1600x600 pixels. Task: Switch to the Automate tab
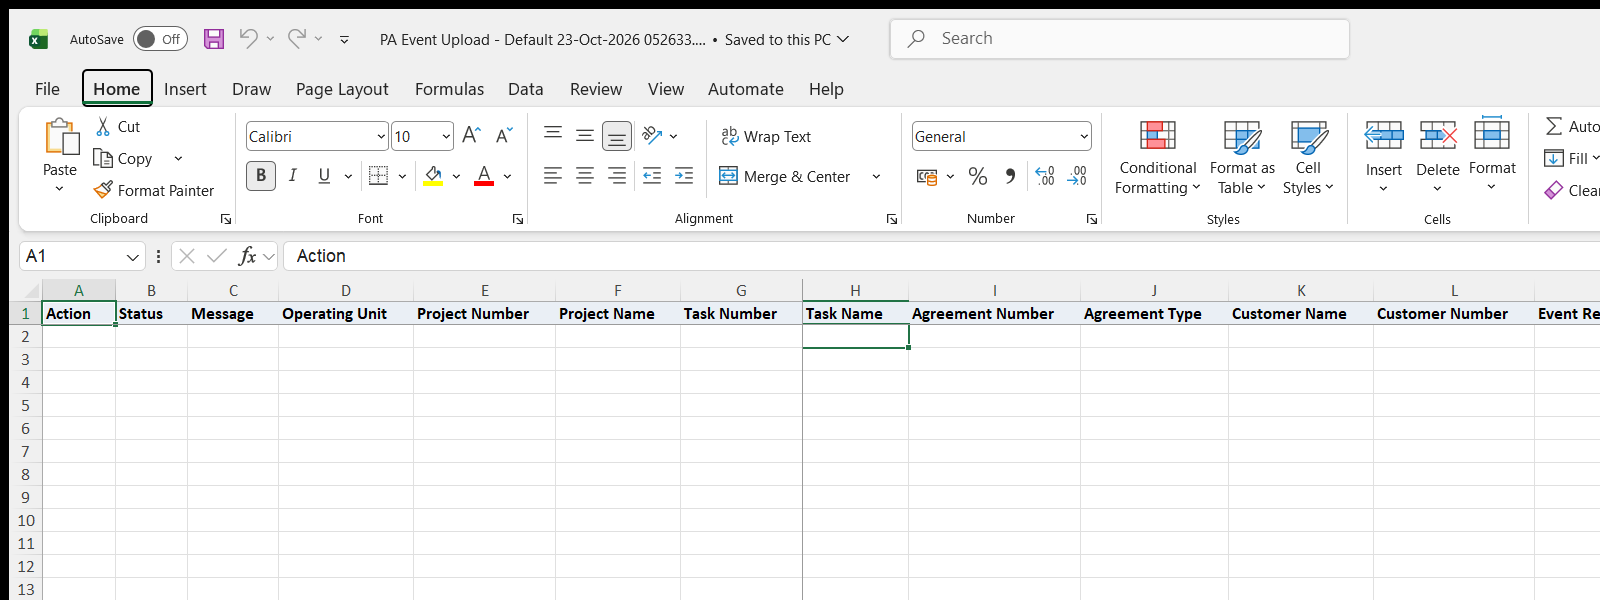click(x=745, y=89)
